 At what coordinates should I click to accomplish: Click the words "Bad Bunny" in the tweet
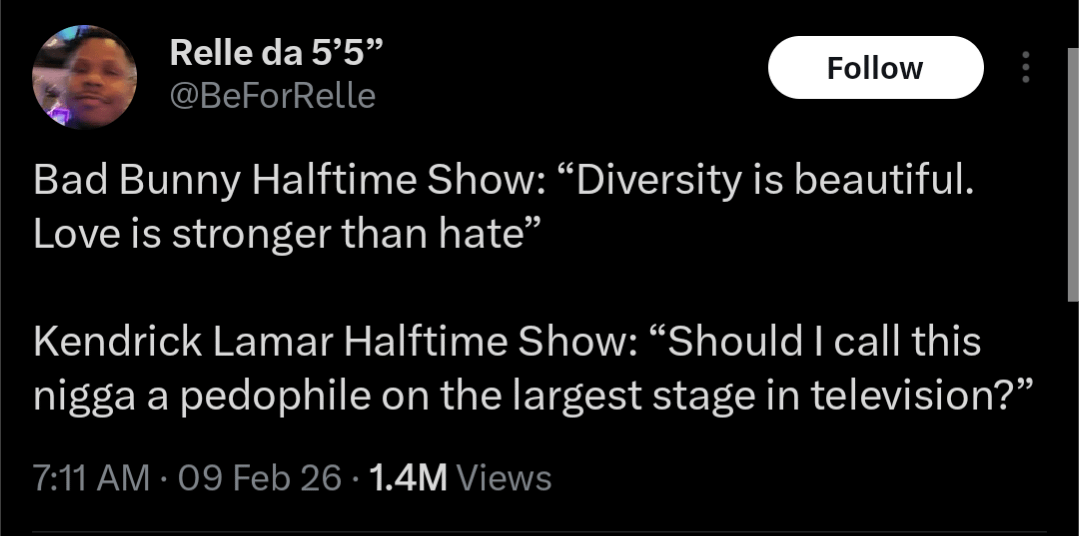tap(137, 180)
